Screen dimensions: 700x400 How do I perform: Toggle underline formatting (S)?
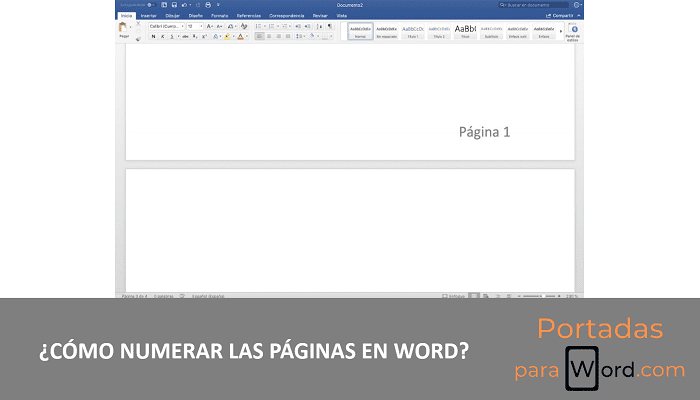pos(171,36)
